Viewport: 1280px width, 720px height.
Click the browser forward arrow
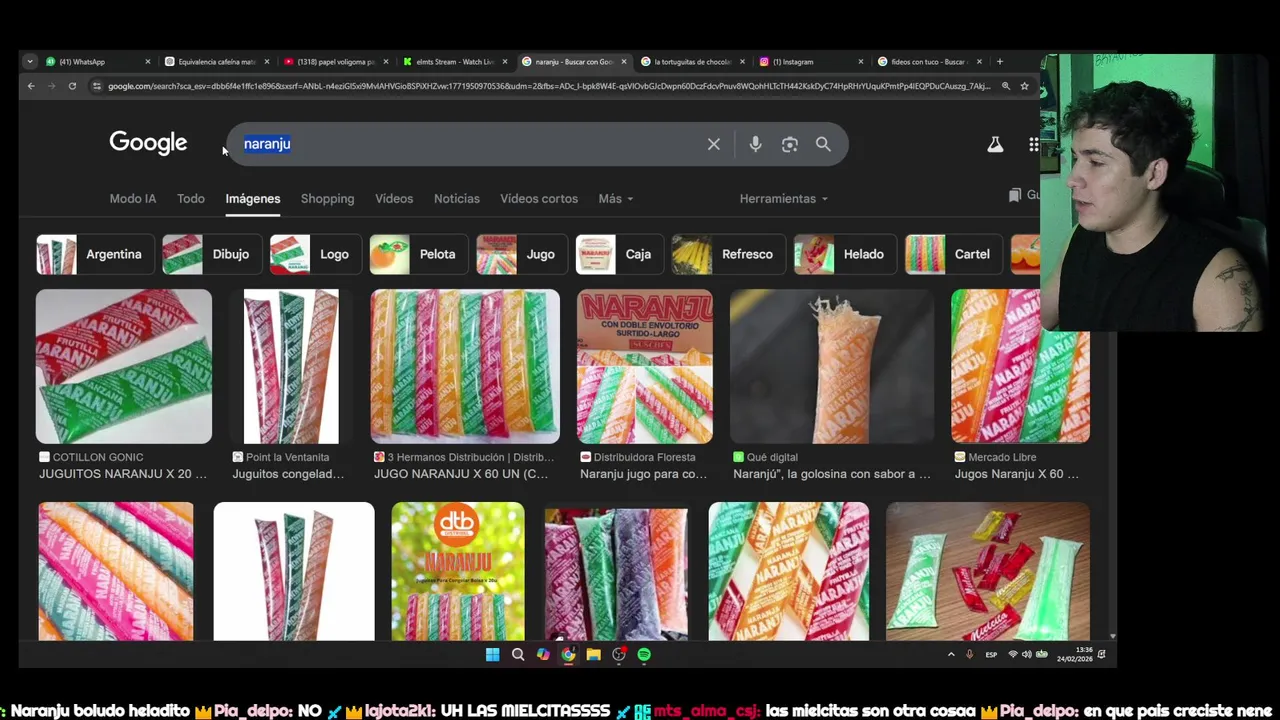(51, 86)
